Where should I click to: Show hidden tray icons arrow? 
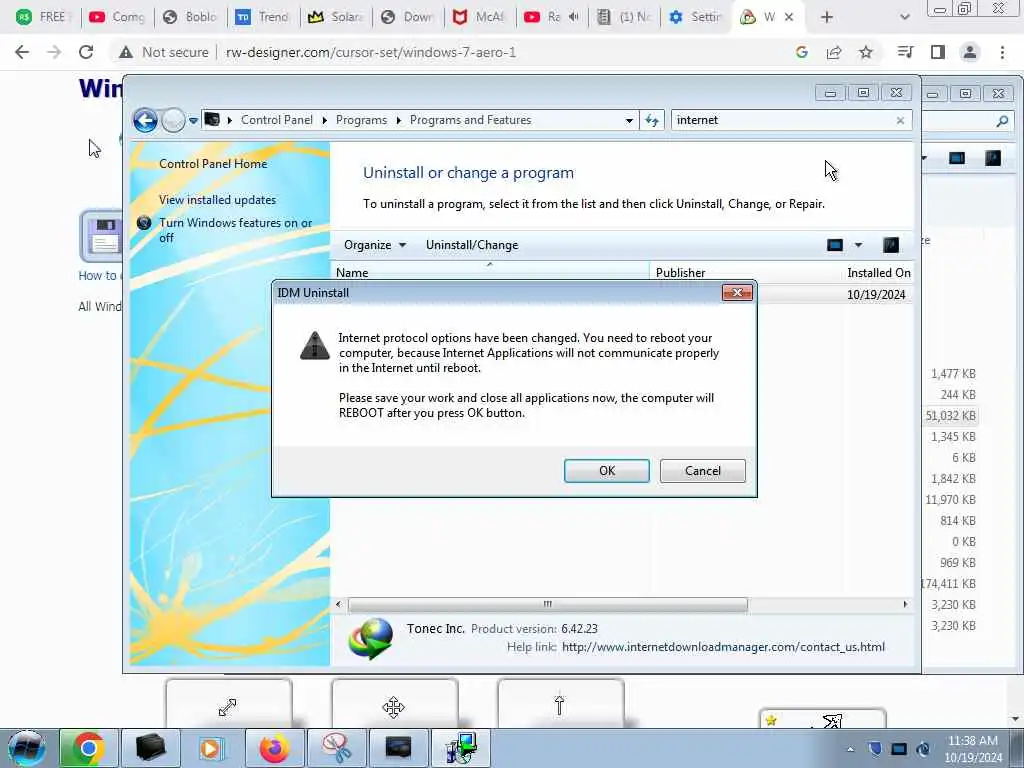click(x=850, y=749)
